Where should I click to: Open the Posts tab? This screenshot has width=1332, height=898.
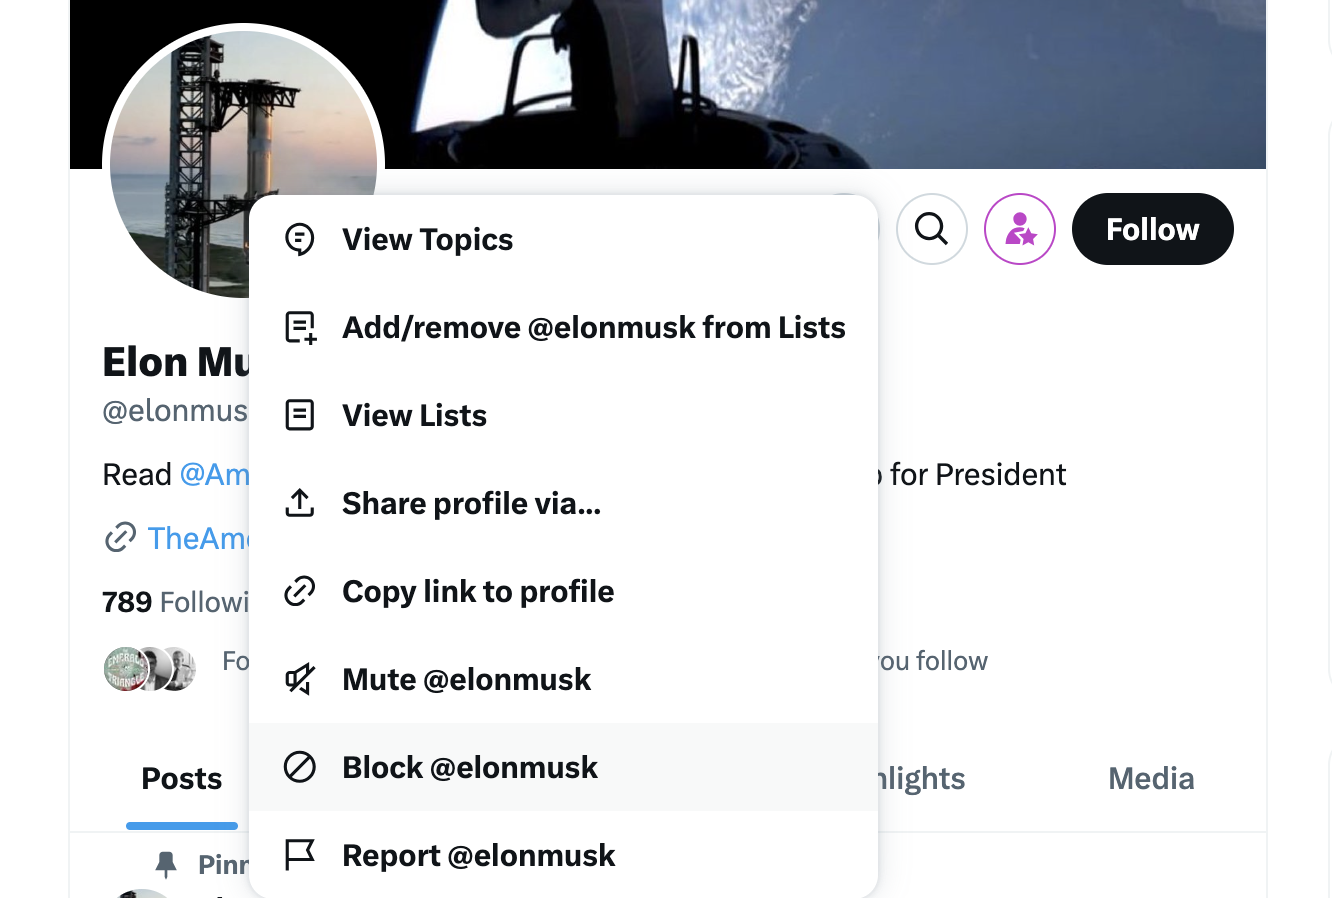pyautogui.click(x=182, y=779)
